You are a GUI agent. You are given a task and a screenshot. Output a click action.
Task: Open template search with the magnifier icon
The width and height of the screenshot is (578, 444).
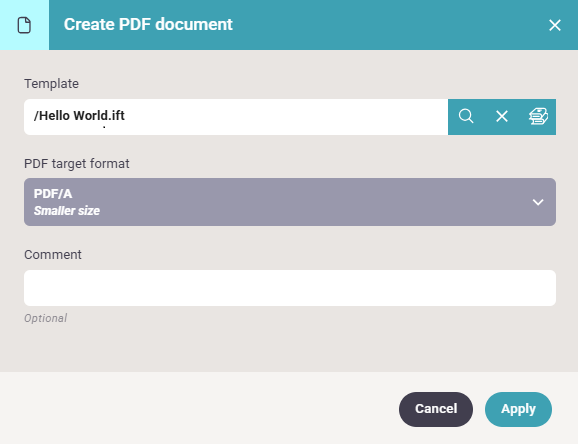pyautogui.click(x=466, y=116)
